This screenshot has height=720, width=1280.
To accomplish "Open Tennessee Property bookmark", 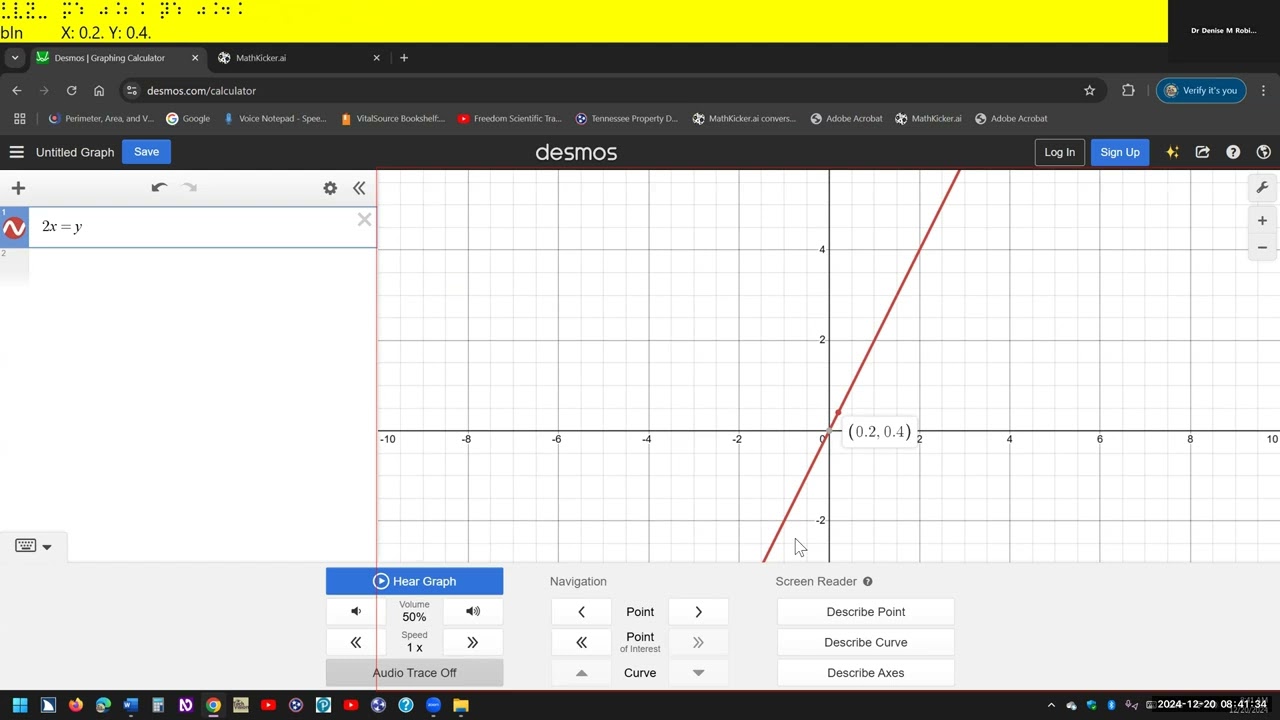I will pyautogui.click(x=626, y=118).
